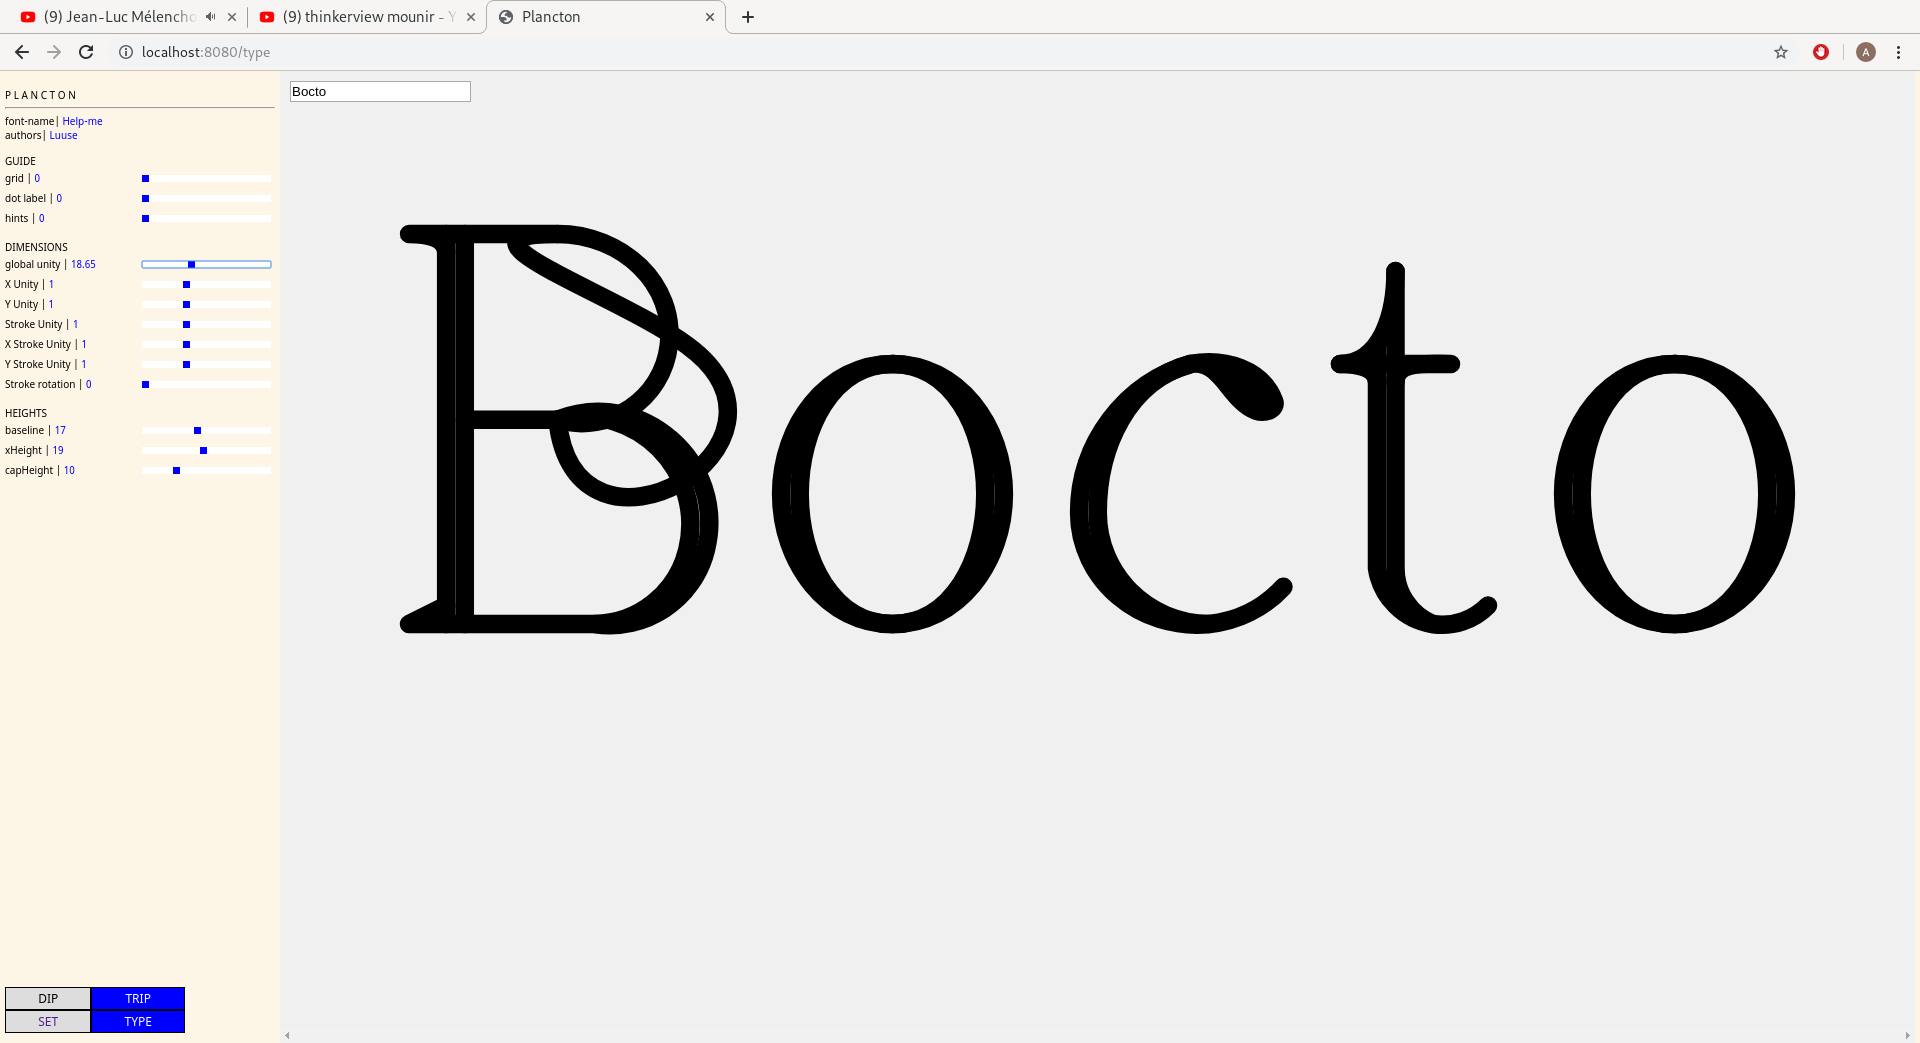Image resolution: width=1920 pixels, height=1043 pixels.
Task: Open the browser three-dot menu
Action: (x=1898, y=52)
